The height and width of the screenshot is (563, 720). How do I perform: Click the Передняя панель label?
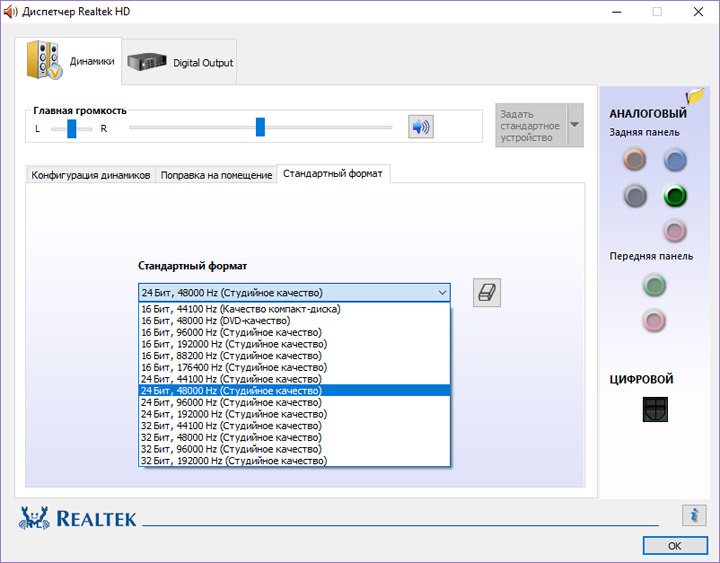click(651, 256)
